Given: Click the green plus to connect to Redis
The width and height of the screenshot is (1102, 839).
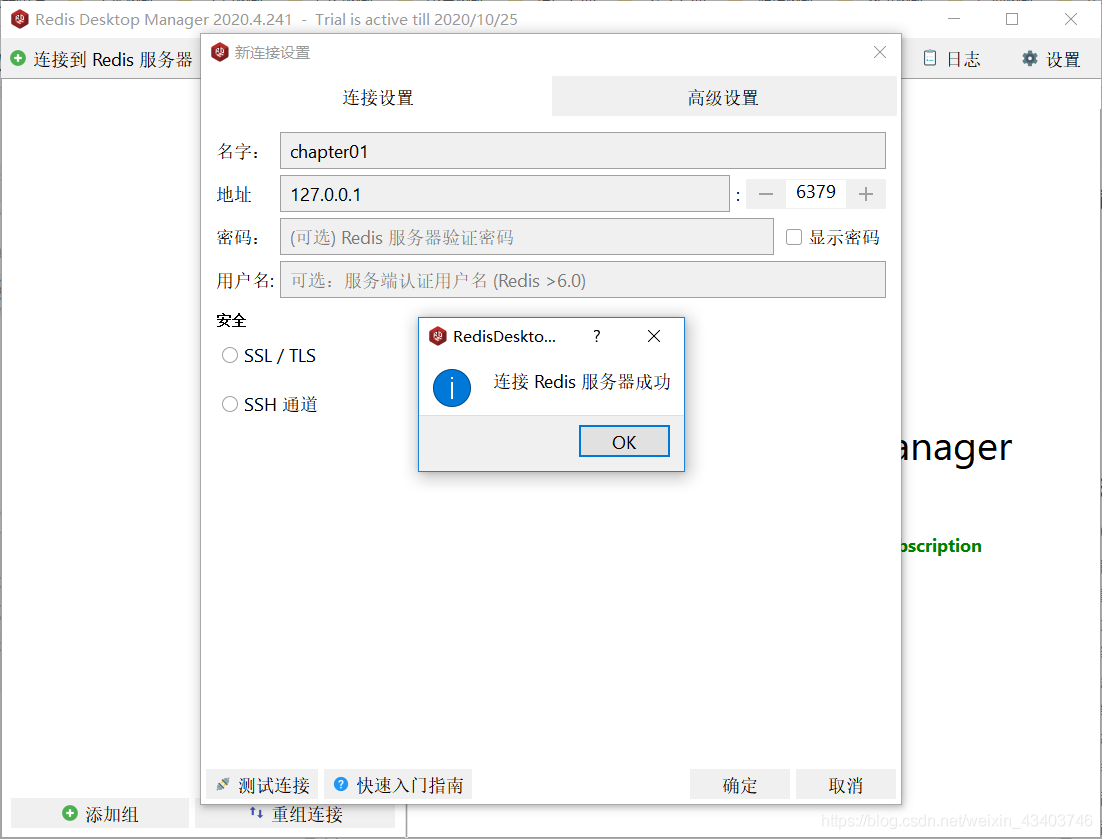Looking at the screenshot, I should pos(18,59).
